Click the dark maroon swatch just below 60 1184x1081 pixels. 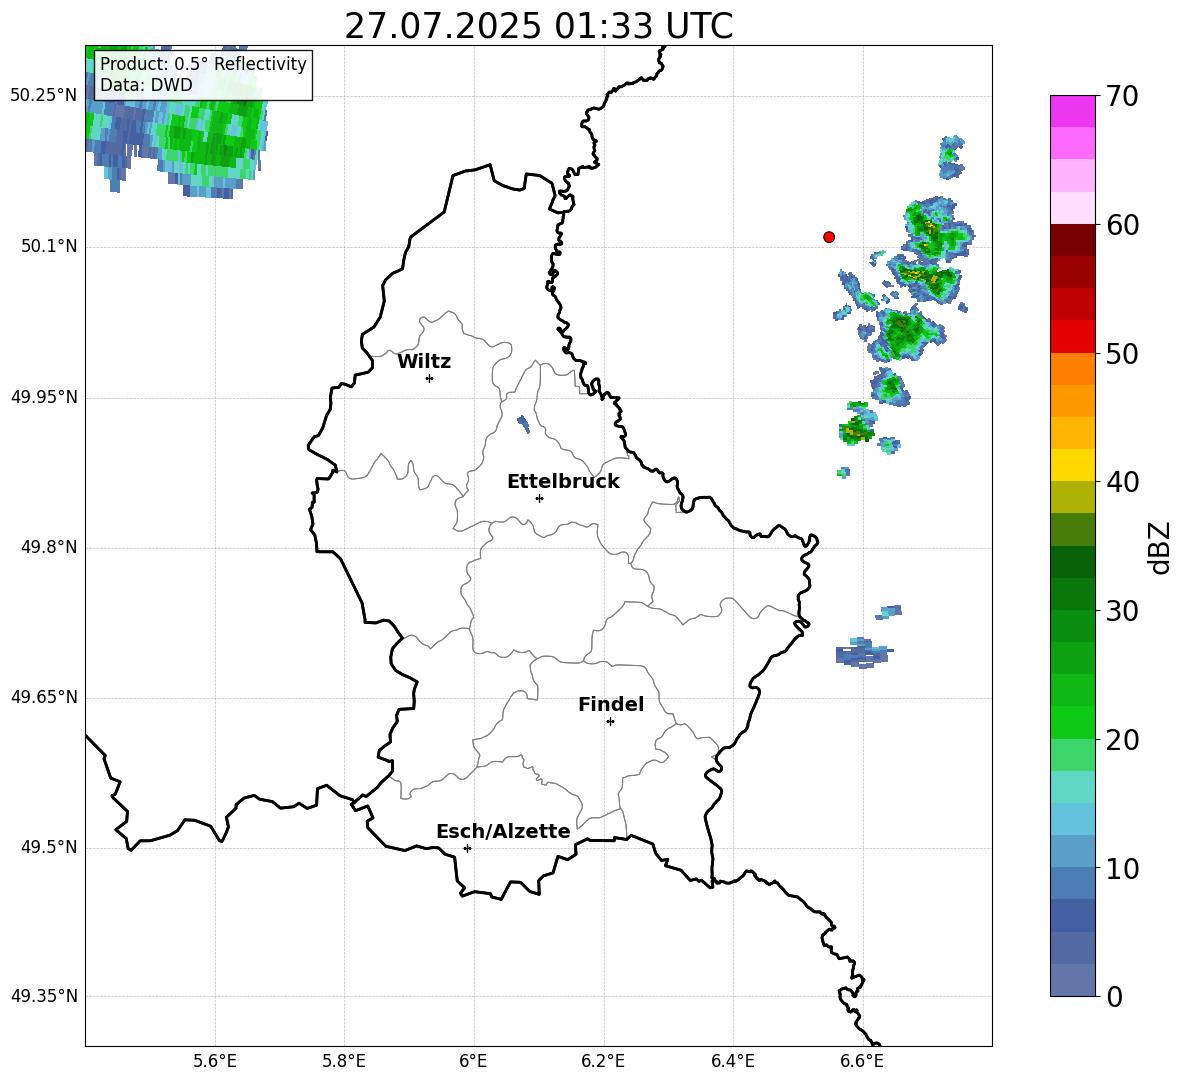pyautogui.click(x=1072, y=240)
